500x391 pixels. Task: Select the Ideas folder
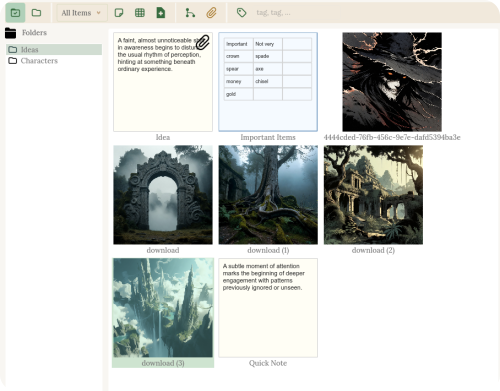(54, 50)
